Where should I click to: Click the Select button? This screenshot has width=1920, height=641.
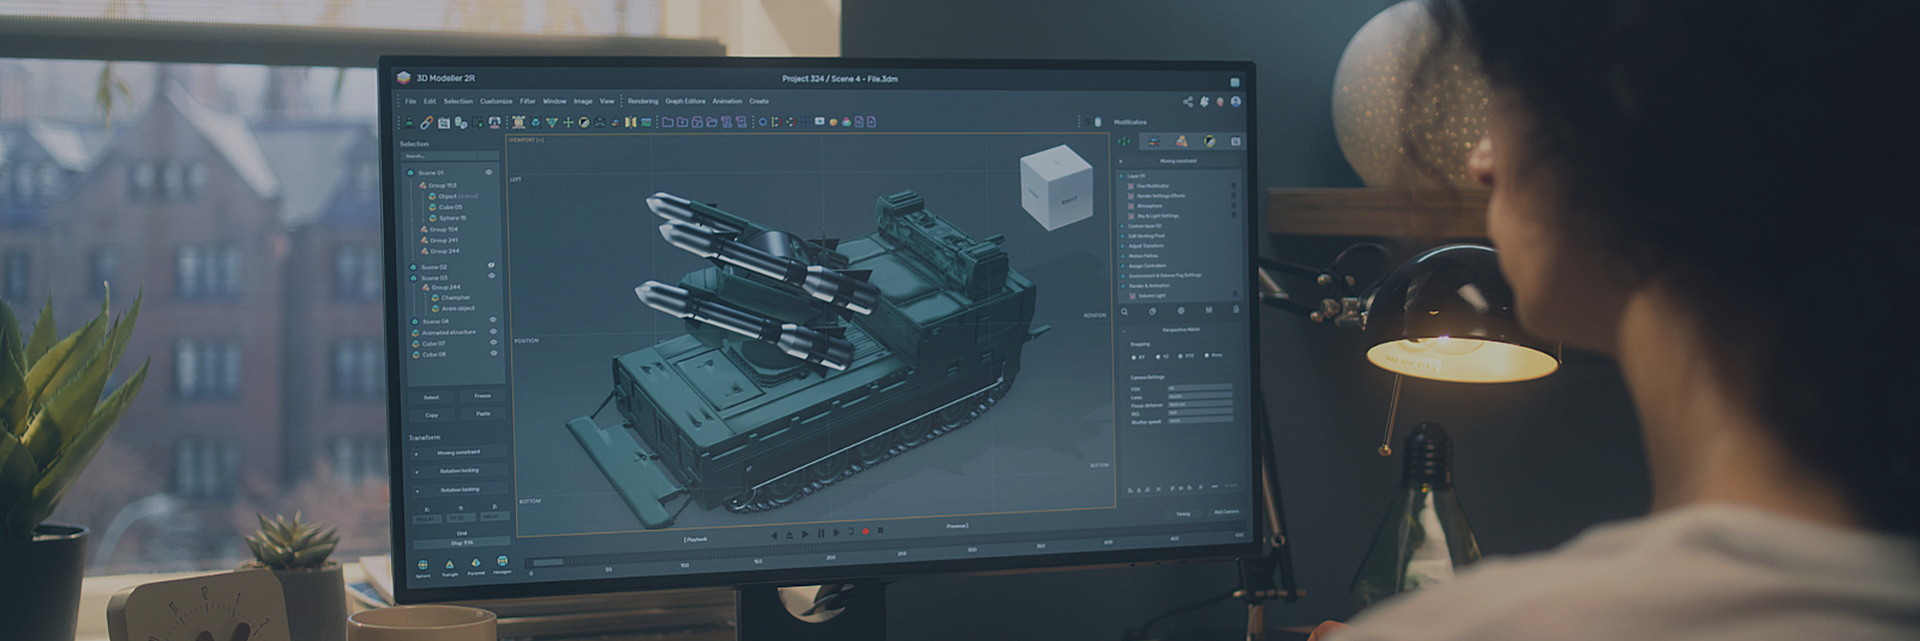click(431, 397)
